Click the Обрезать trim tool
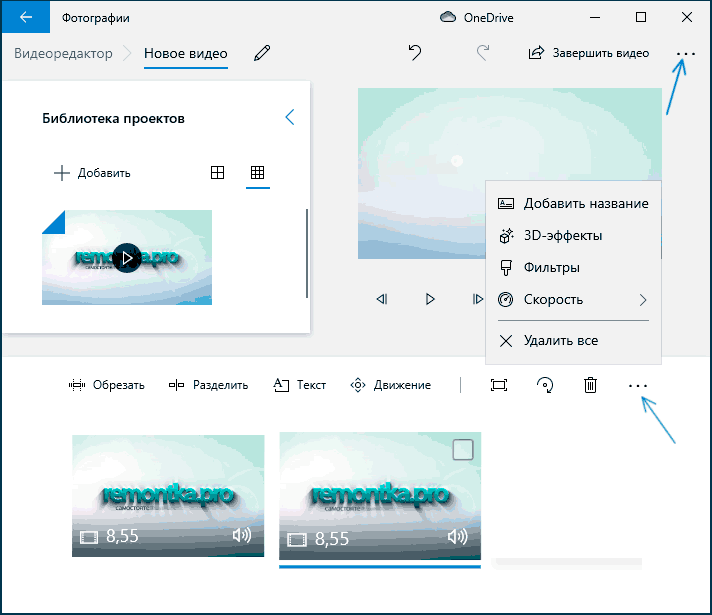The height and width of the screenshot is (615, 712). point(107,385)
